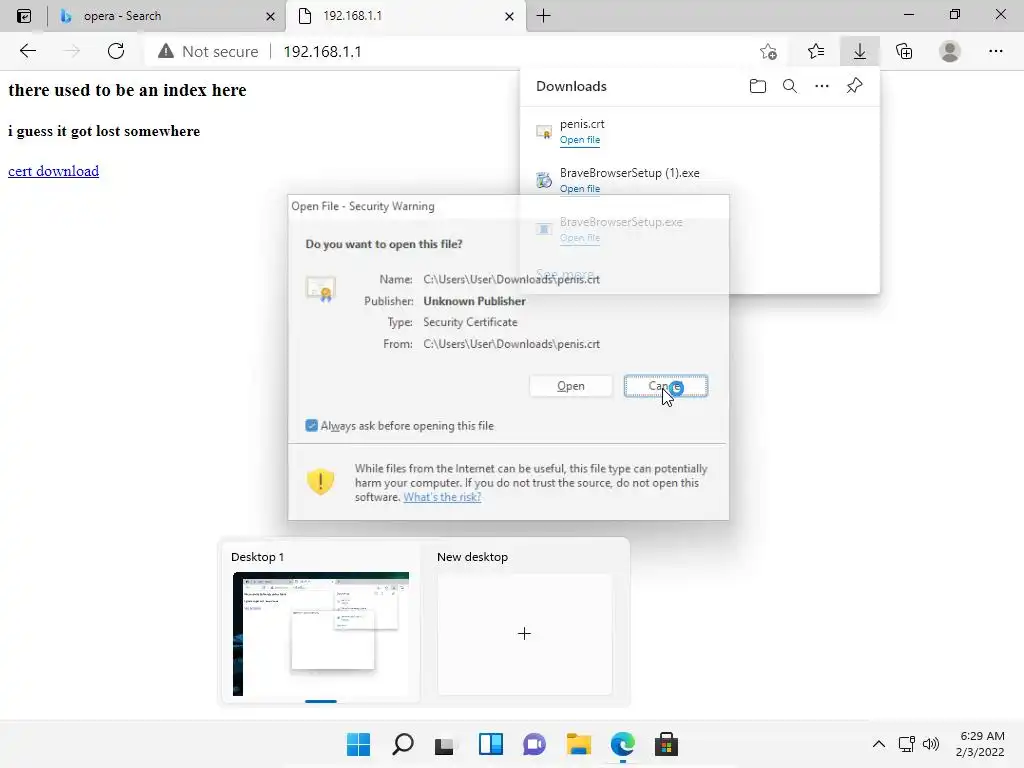
Task: Reload the current page
Action: click(x=116, y=51)
